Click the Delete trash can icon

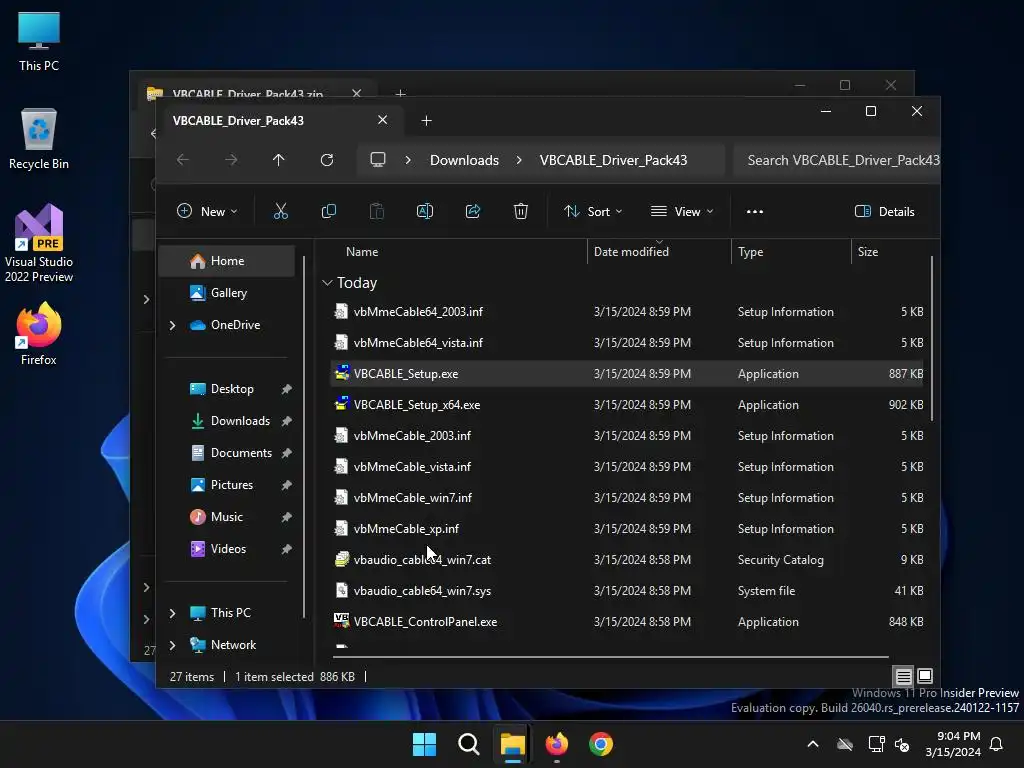pyautogui.click(x=520, y=212)
